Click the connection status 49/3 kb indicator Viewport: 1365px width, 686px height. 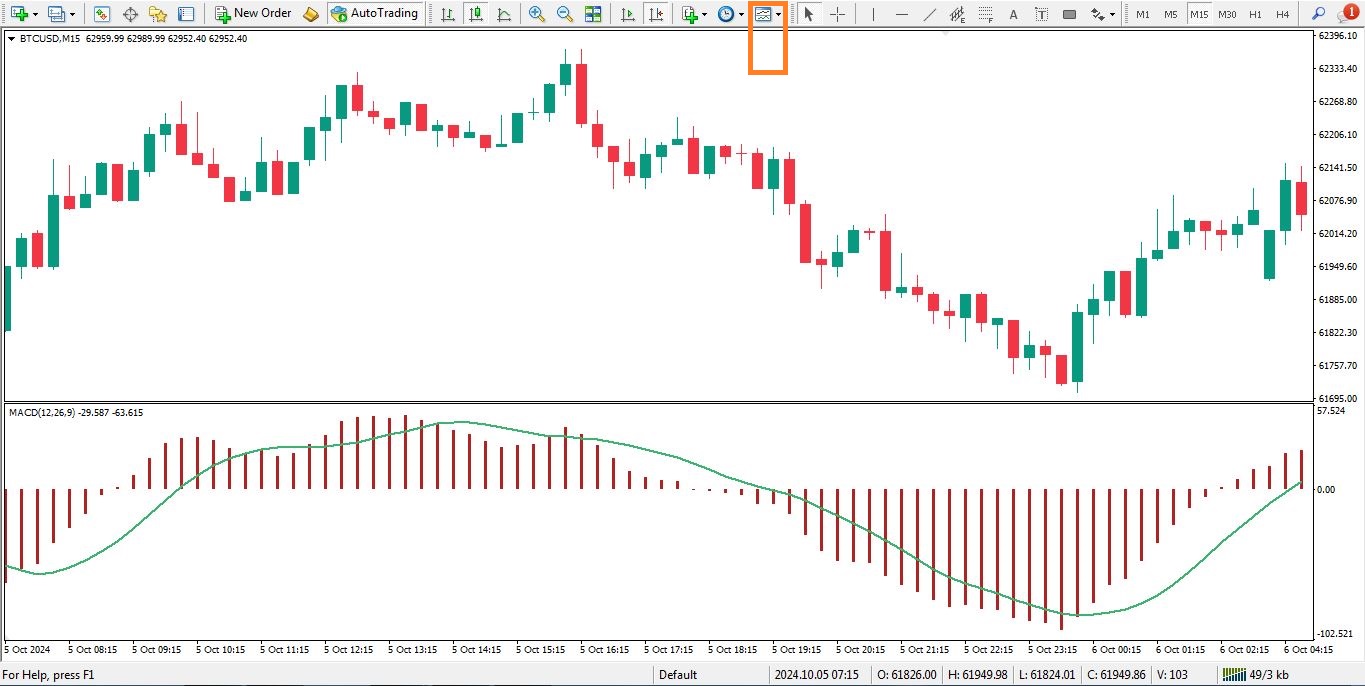pyautogui.click(x=1256, y=675)
